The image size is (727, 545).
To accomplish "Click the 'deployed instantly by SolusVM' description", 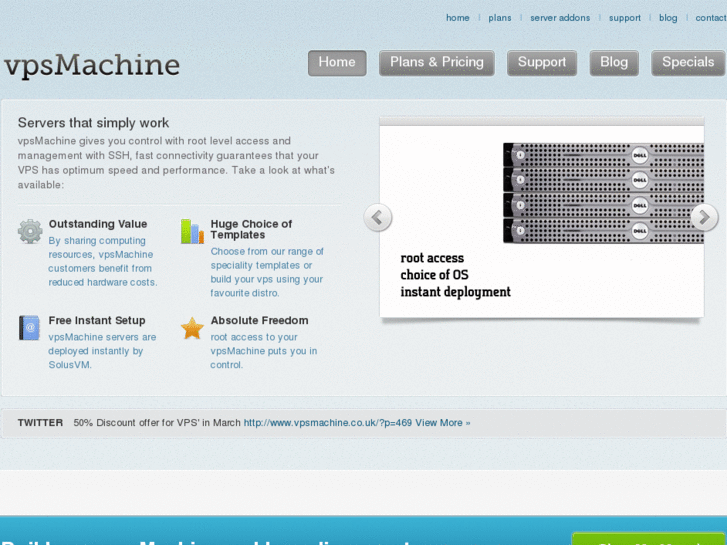I will [x=102, y=351].
